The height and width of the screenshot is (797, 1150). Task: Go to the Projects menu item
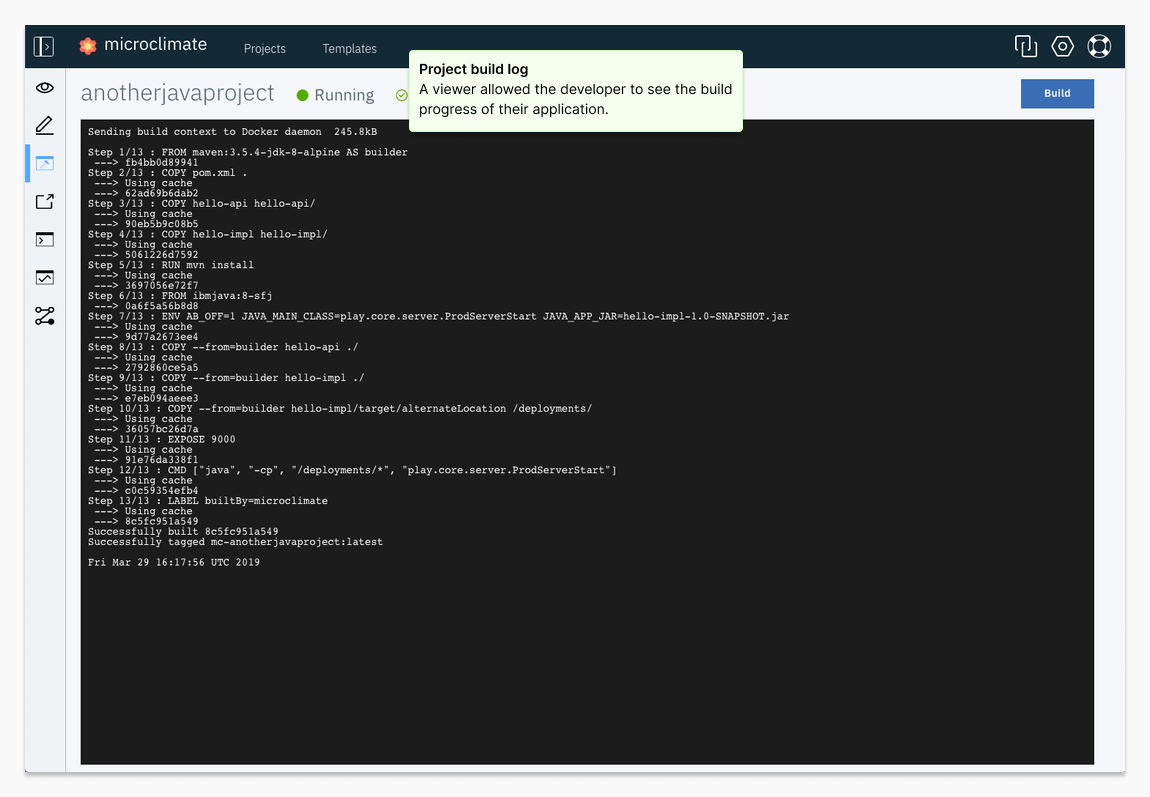coord(265,49)
